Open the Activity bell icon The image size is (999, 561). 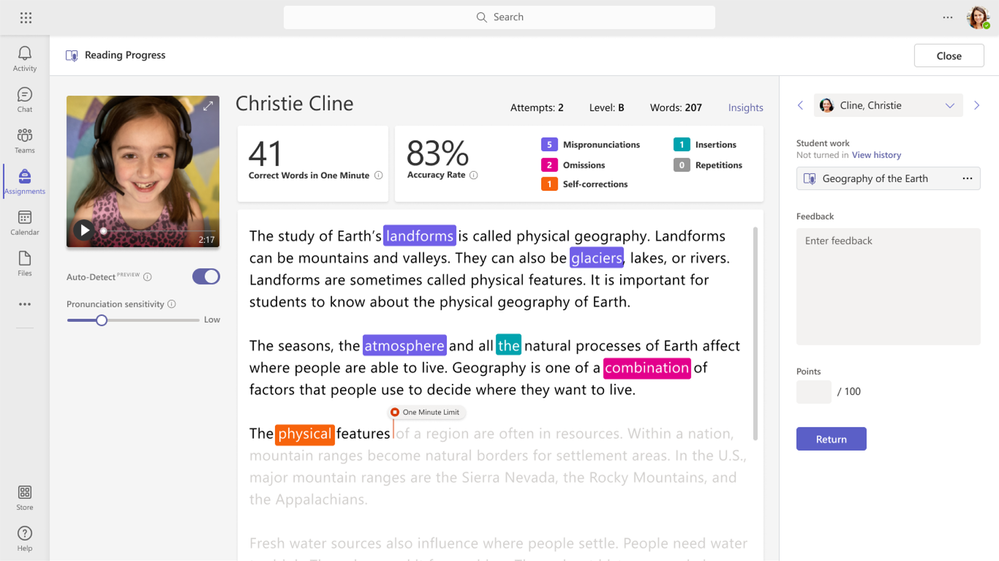(25, 53)
